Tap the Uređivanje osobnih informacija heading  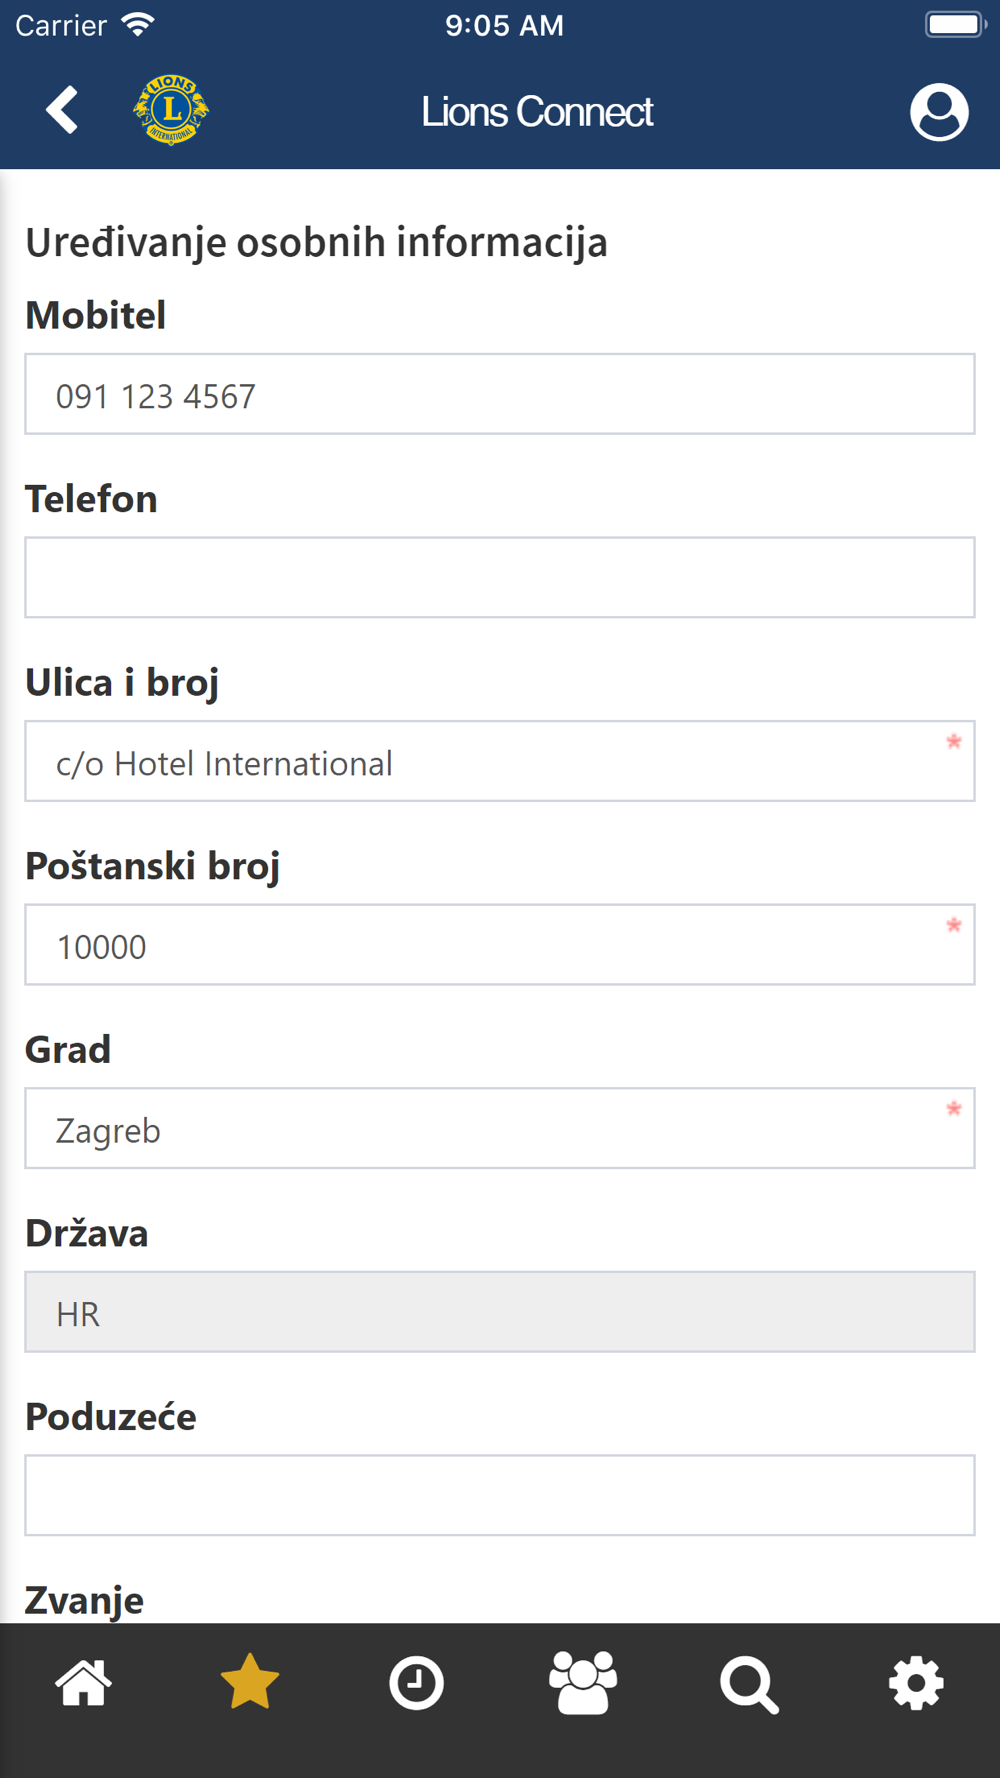pos(316,243)
